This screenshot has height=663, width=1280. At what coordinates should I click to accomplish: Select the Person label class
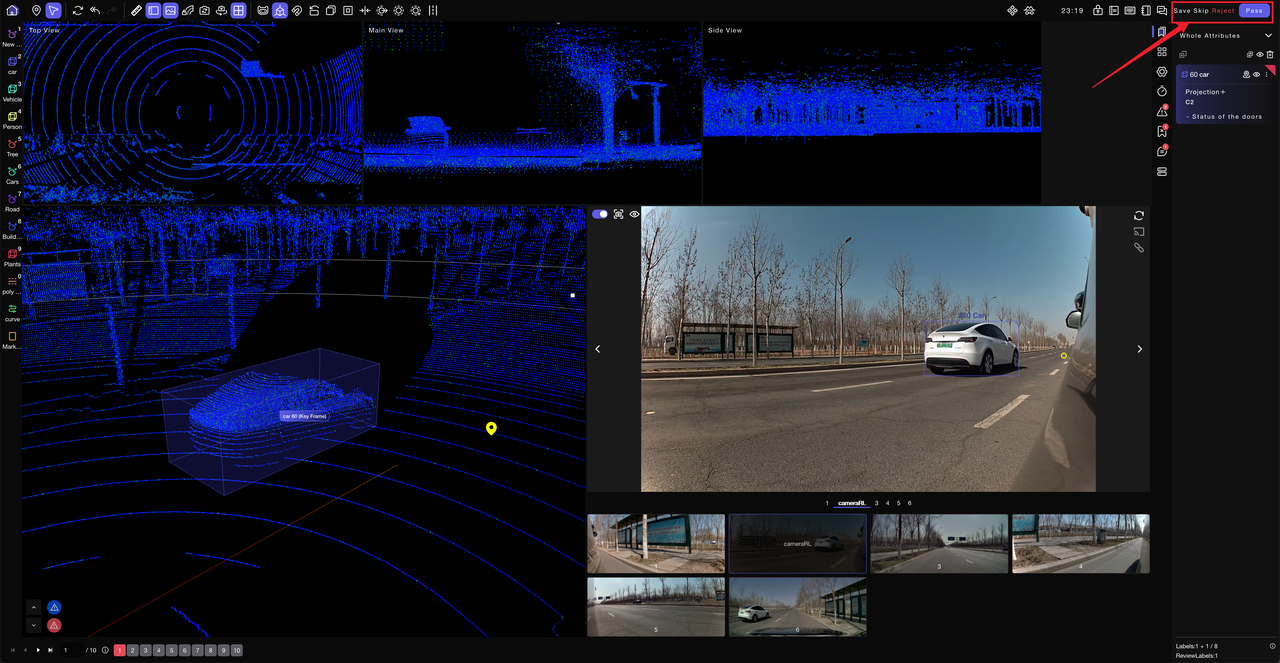point(12,118)
